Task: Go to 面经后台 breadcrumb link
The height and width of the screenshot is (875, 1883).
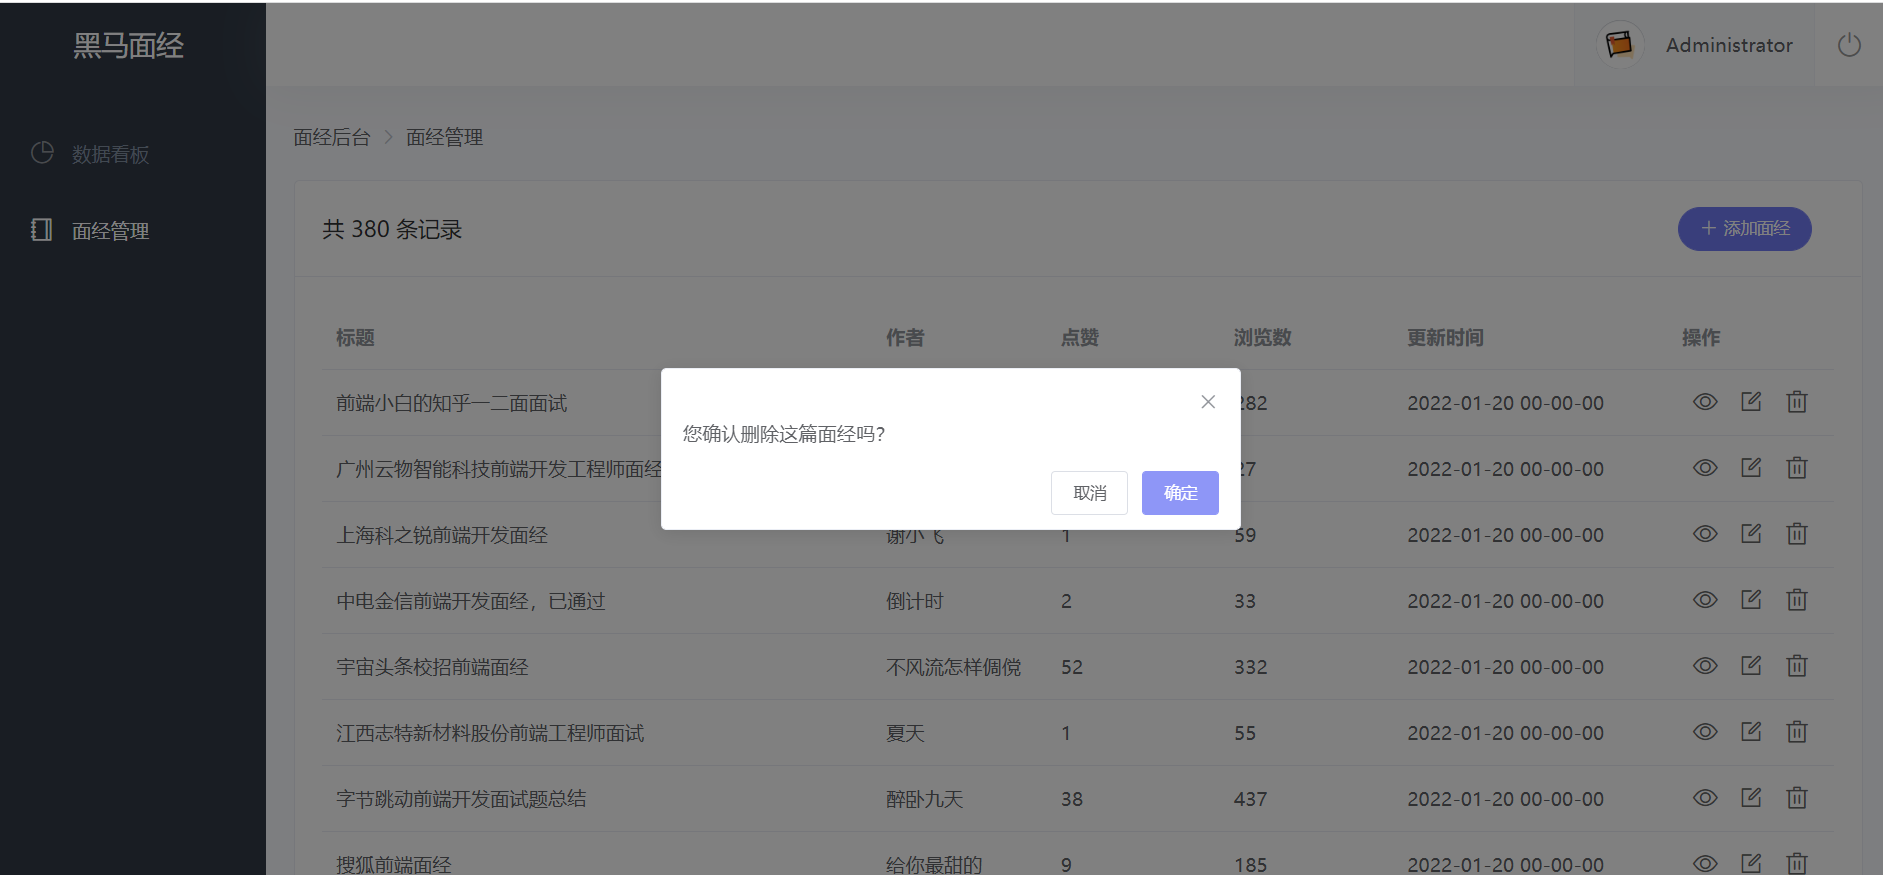Action: [x=332, y=137]
